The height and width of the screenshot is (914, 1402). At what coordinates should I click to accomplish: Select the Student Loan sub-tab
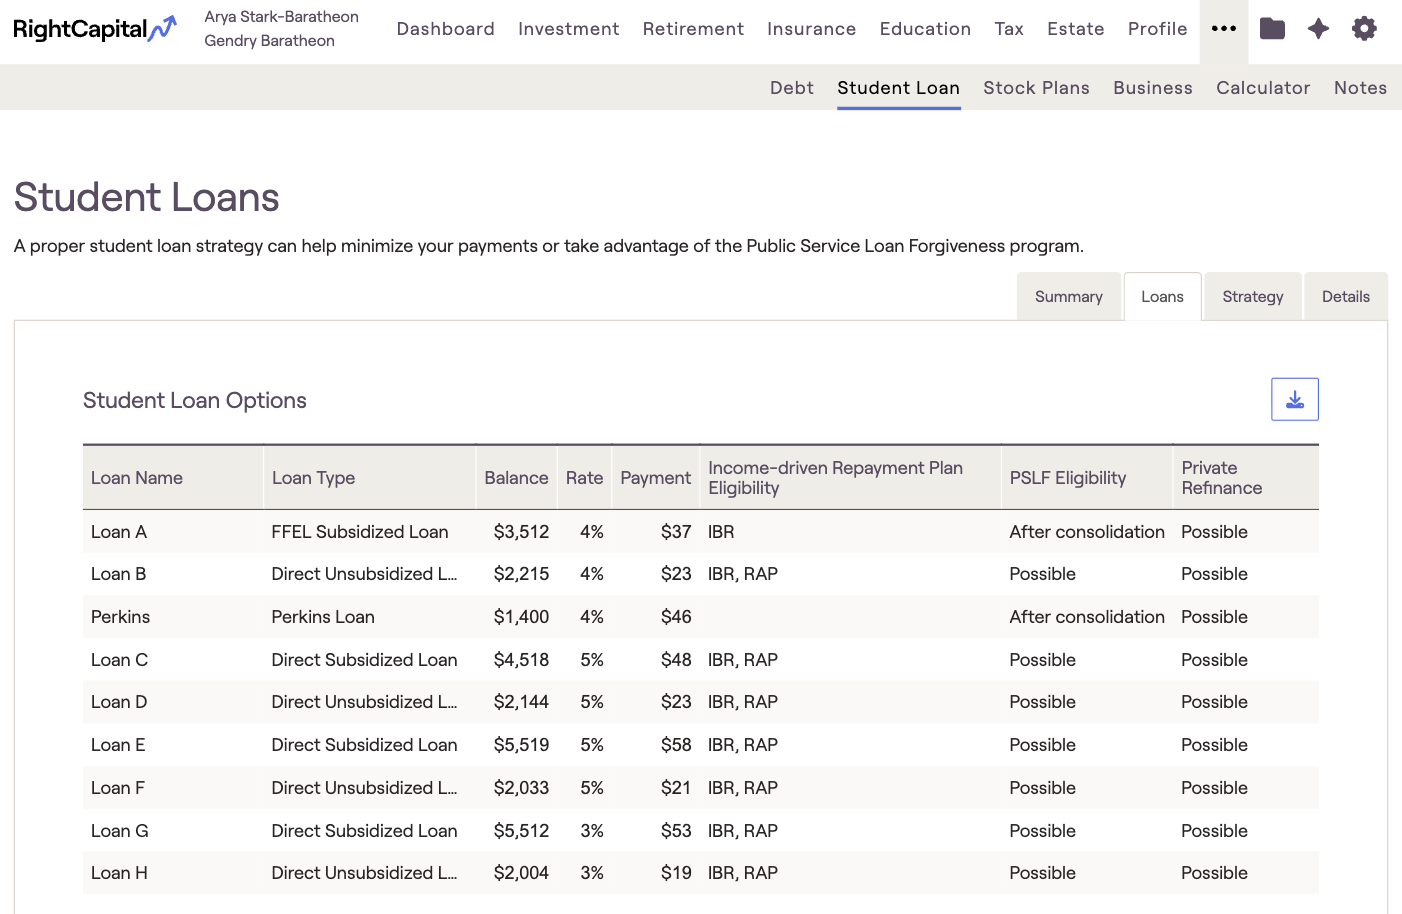coord(899,88)
